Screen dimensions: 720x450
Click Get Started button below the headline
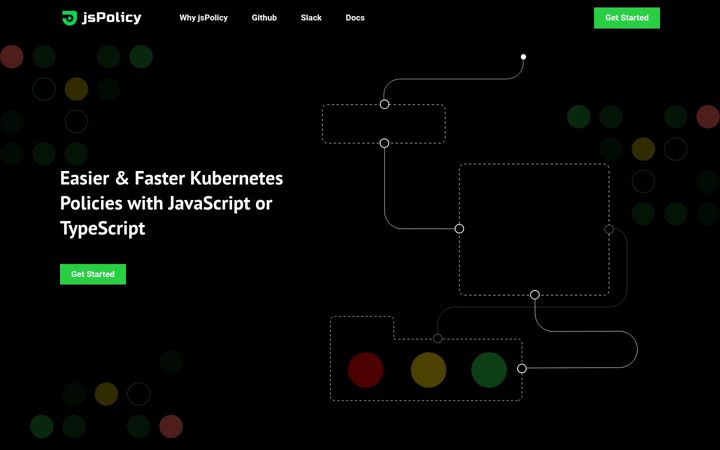(93, 274)
